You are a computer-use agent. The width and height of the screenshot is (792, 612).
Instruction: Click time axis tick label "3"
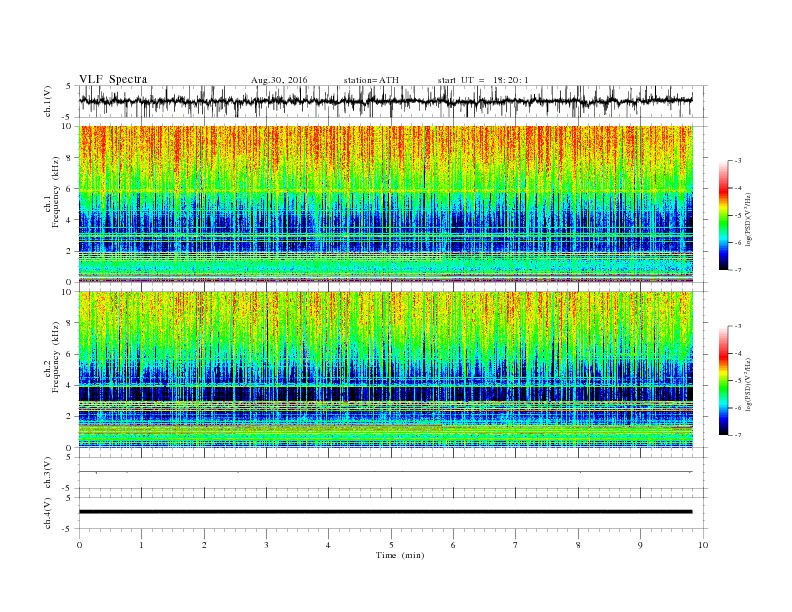(266, 545)
